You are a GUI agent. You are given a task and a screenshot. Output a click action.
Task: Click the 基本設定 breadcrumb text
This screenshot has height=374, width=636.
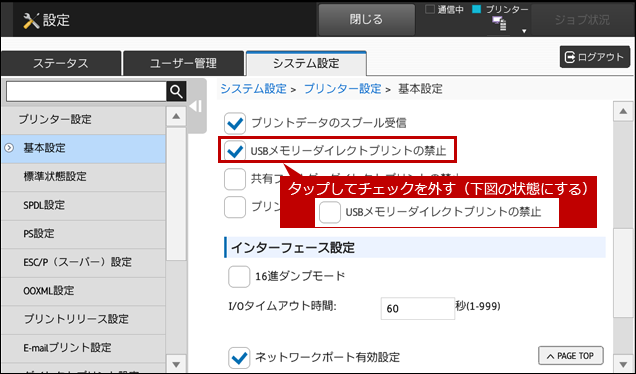point(420,89)
